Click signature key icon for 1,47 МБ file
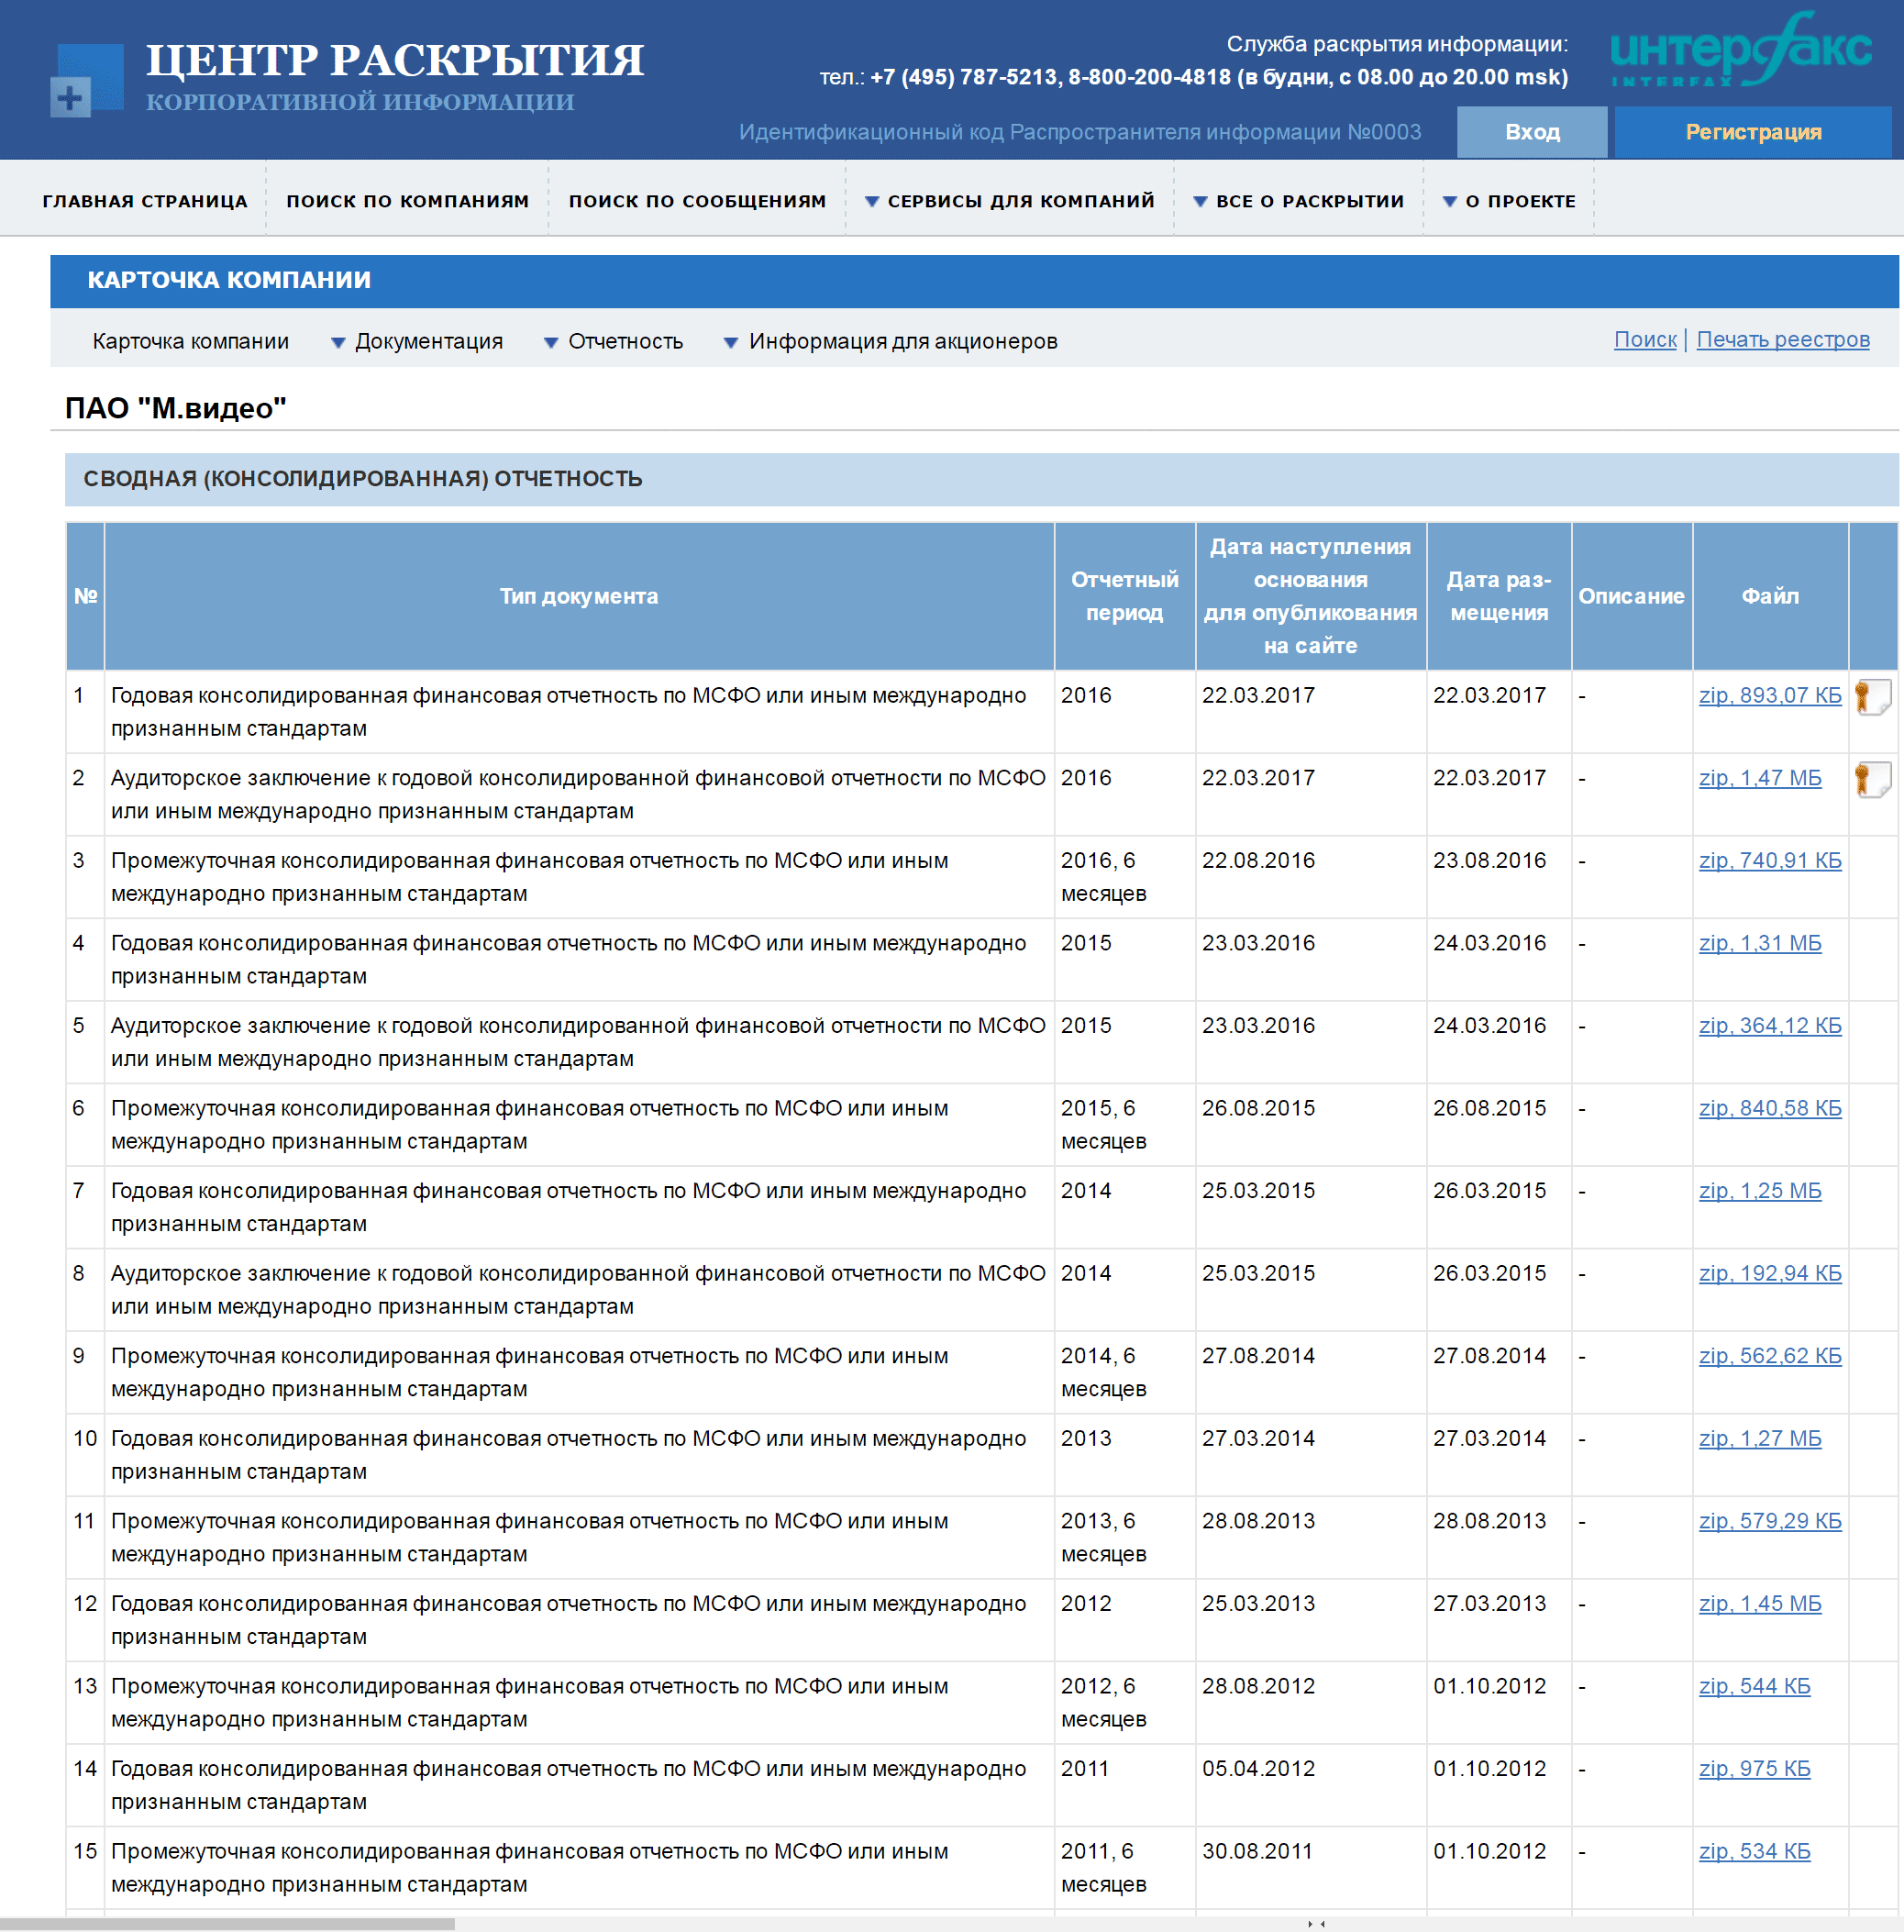The height and width of the screenshot is (1932, 1904). pos(1872,780)
